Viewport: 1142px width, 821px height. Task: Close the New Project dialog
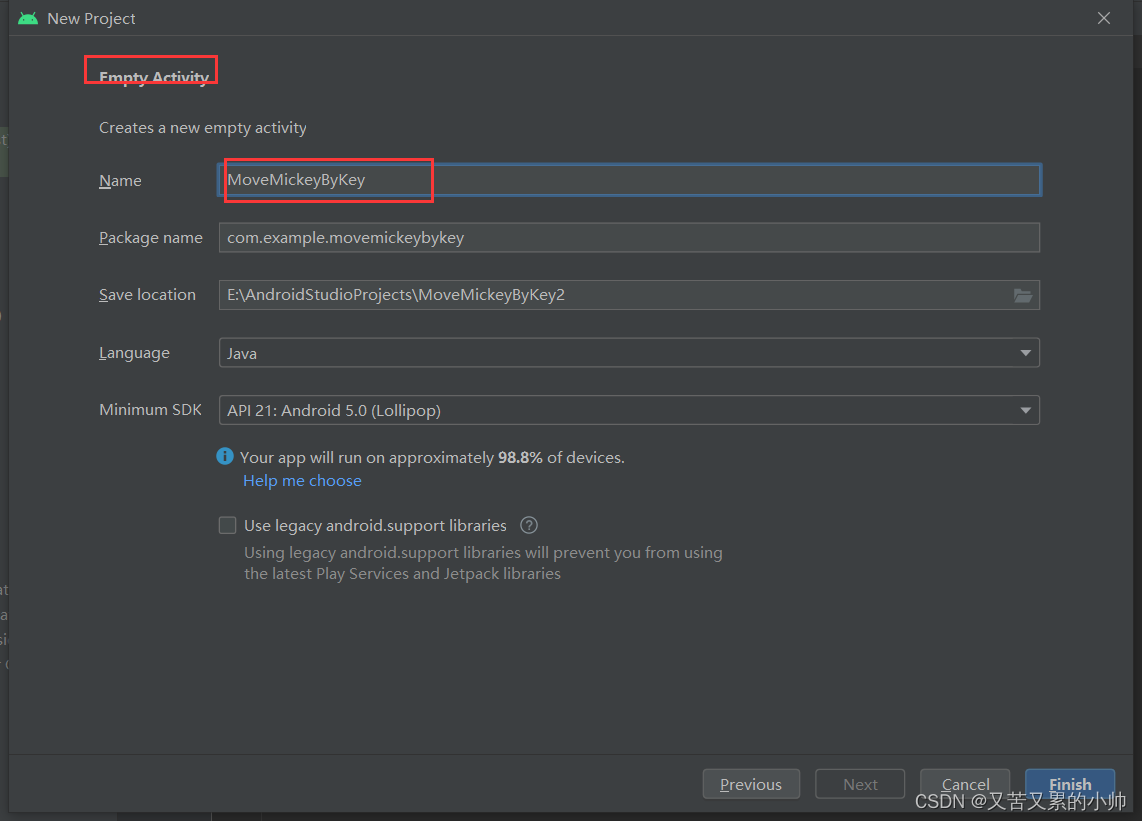point(1104,18)
